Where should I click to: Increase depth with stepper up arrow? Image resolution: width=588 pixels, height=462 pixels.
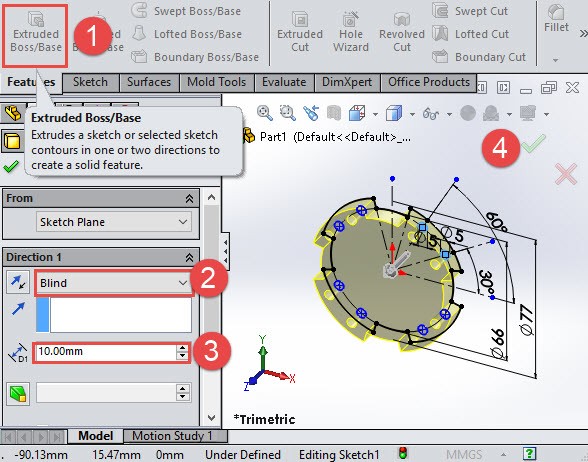click(182, 348)
